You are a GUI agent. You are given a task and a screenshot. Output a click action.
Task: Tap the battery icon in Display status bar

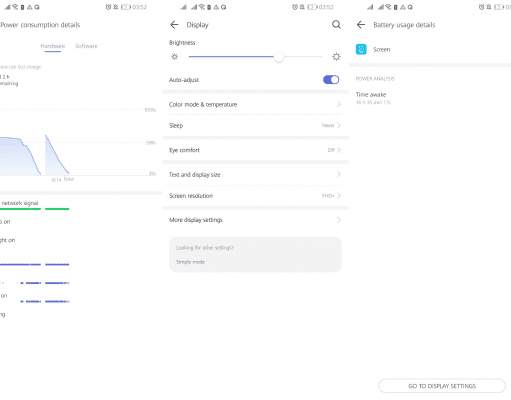(x=312, y=7)
